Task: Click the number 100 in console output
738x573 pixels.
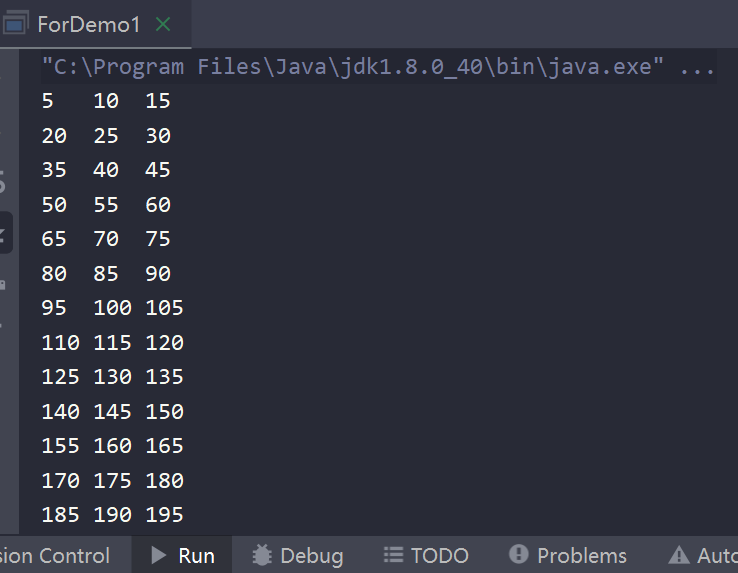Action: (x=112, y=308)
